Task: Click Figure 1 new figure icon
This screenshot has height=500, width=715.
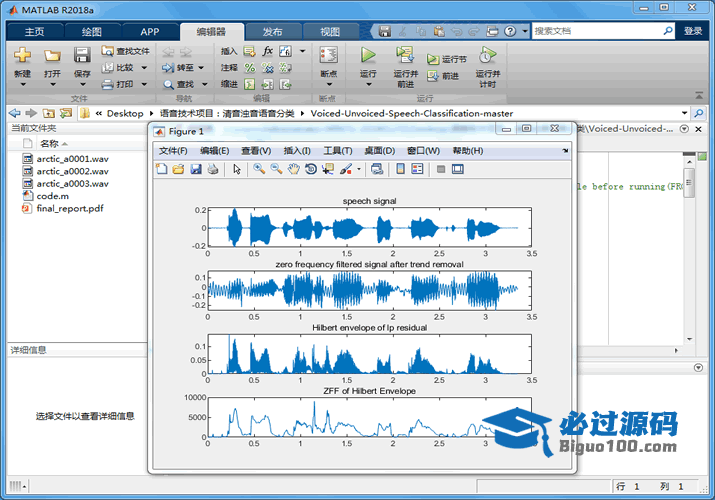Action: click(162, 169)
